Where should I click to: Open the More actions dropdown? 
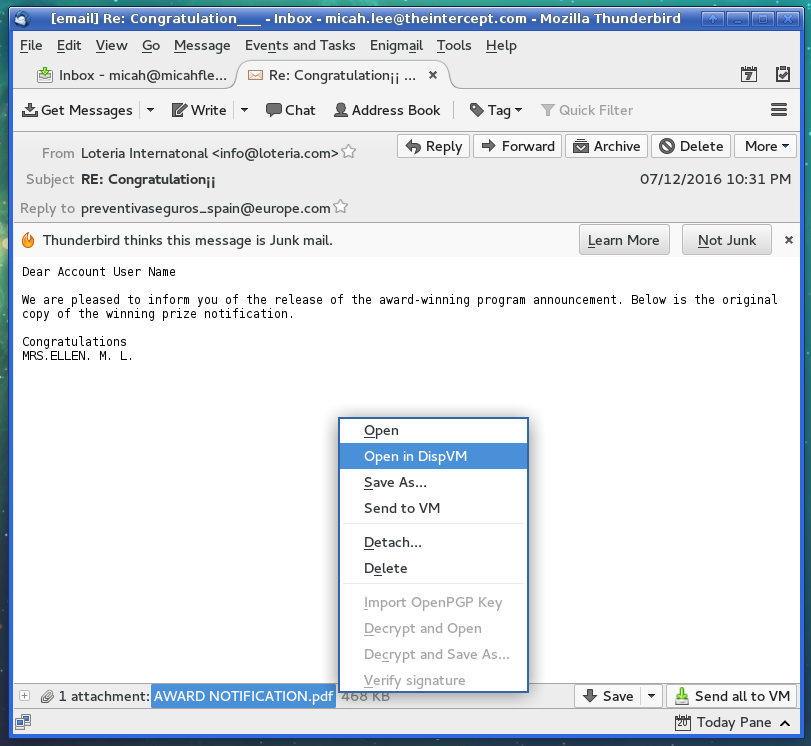(x=767, y=146)
